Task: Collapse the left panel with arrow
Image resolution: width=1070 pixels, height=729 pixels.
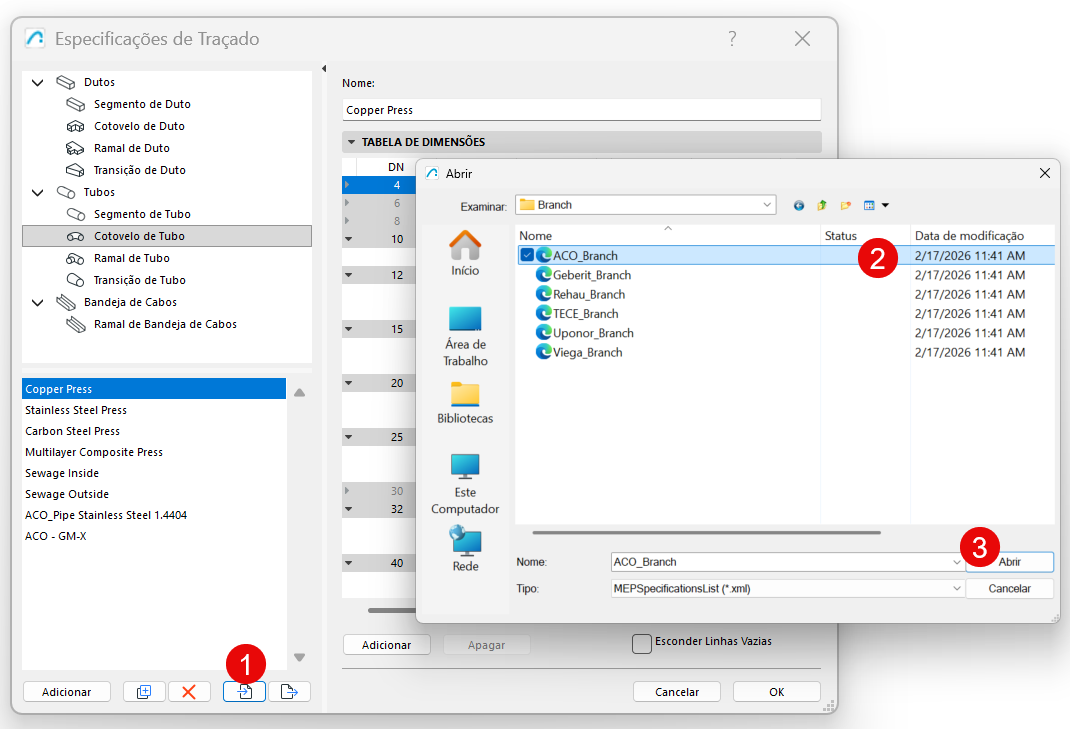Action: [324, 68]
